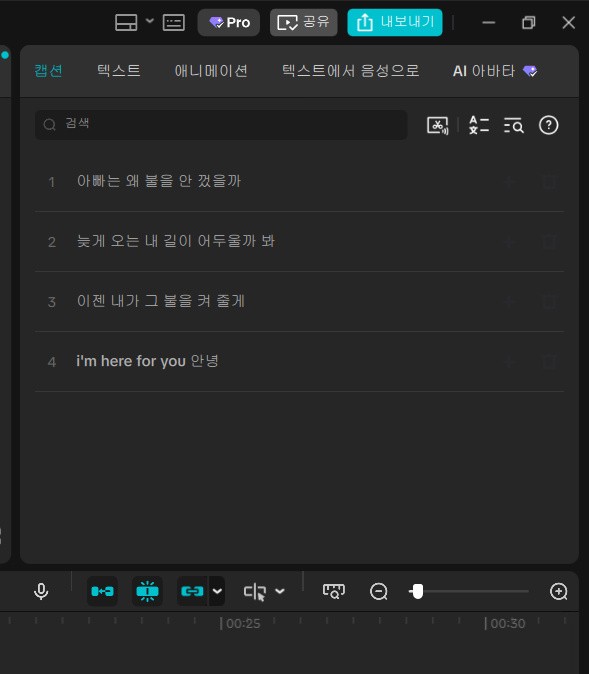The height and width of the screenshot is (674, 589).
Task: Close the application window
Action: coord(568,22)
